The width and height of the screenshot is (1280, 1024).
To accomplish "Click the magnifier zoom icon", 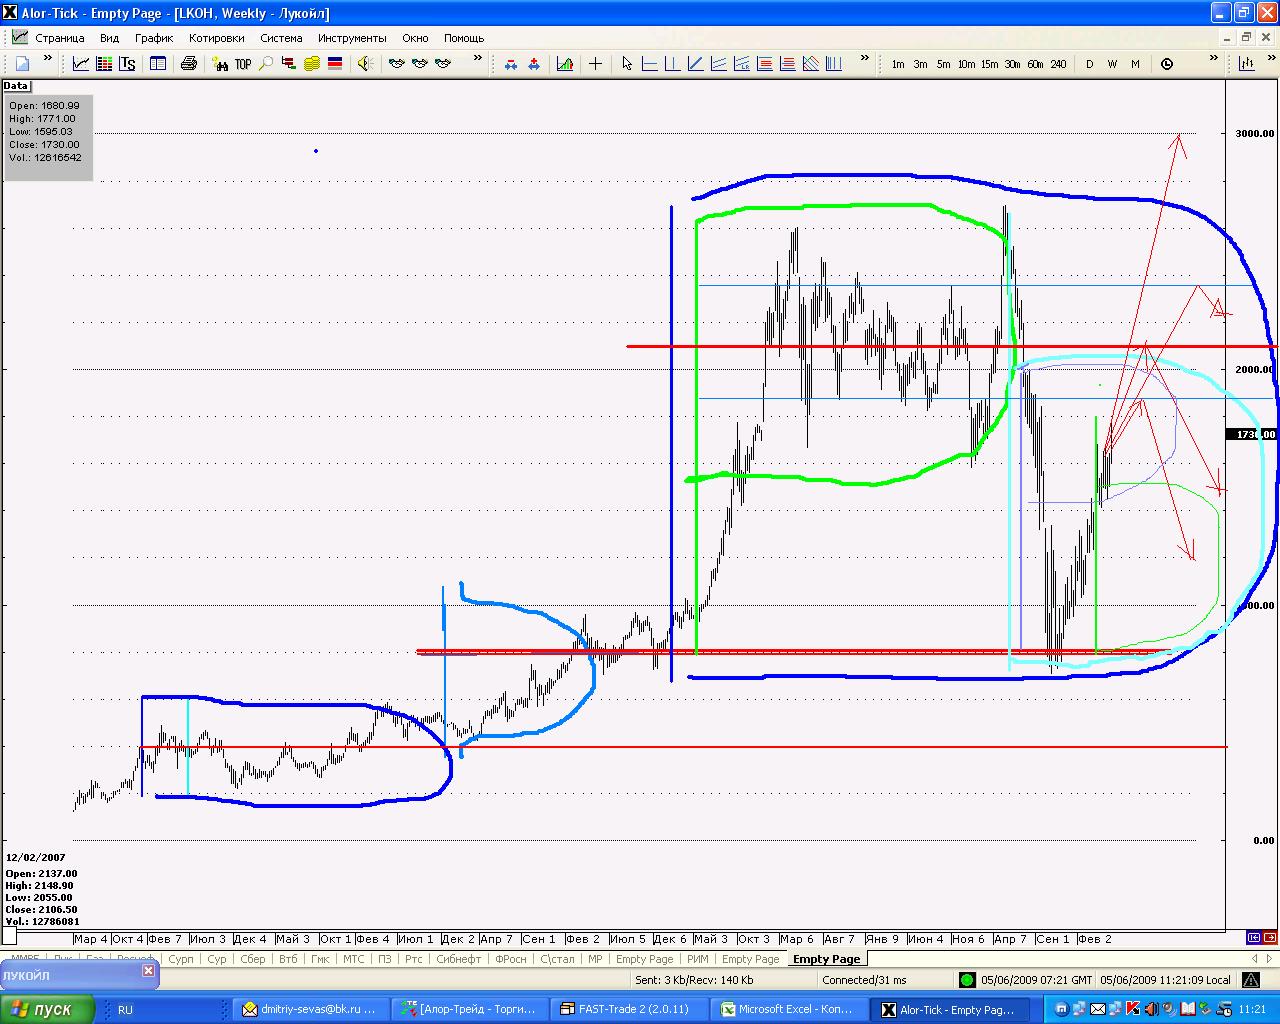I will click(x=266, y=64).
